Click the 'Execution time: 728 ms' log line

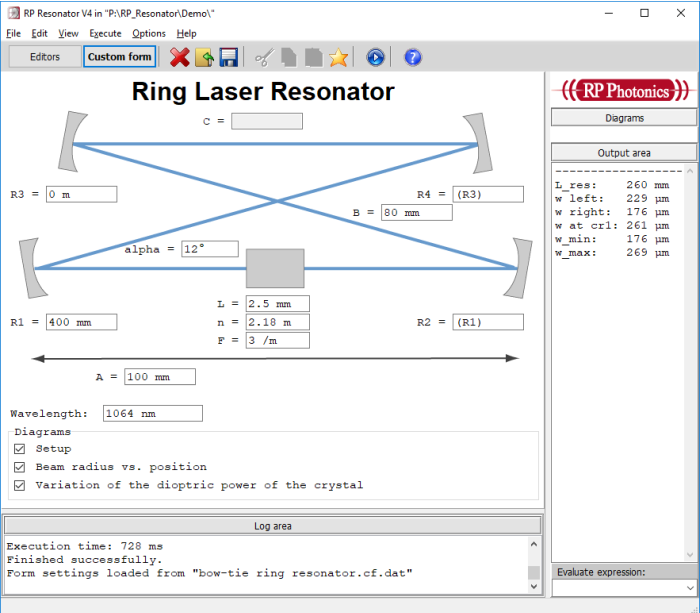85,546
